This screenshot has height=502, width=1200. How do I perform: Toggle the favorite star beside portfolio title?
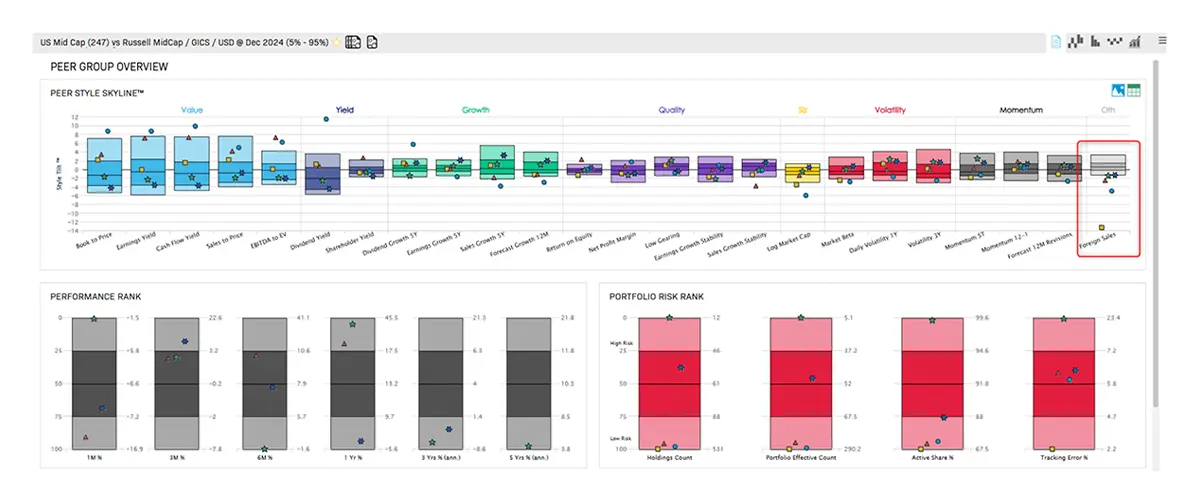pyautogui.click(x=338, y=42)
